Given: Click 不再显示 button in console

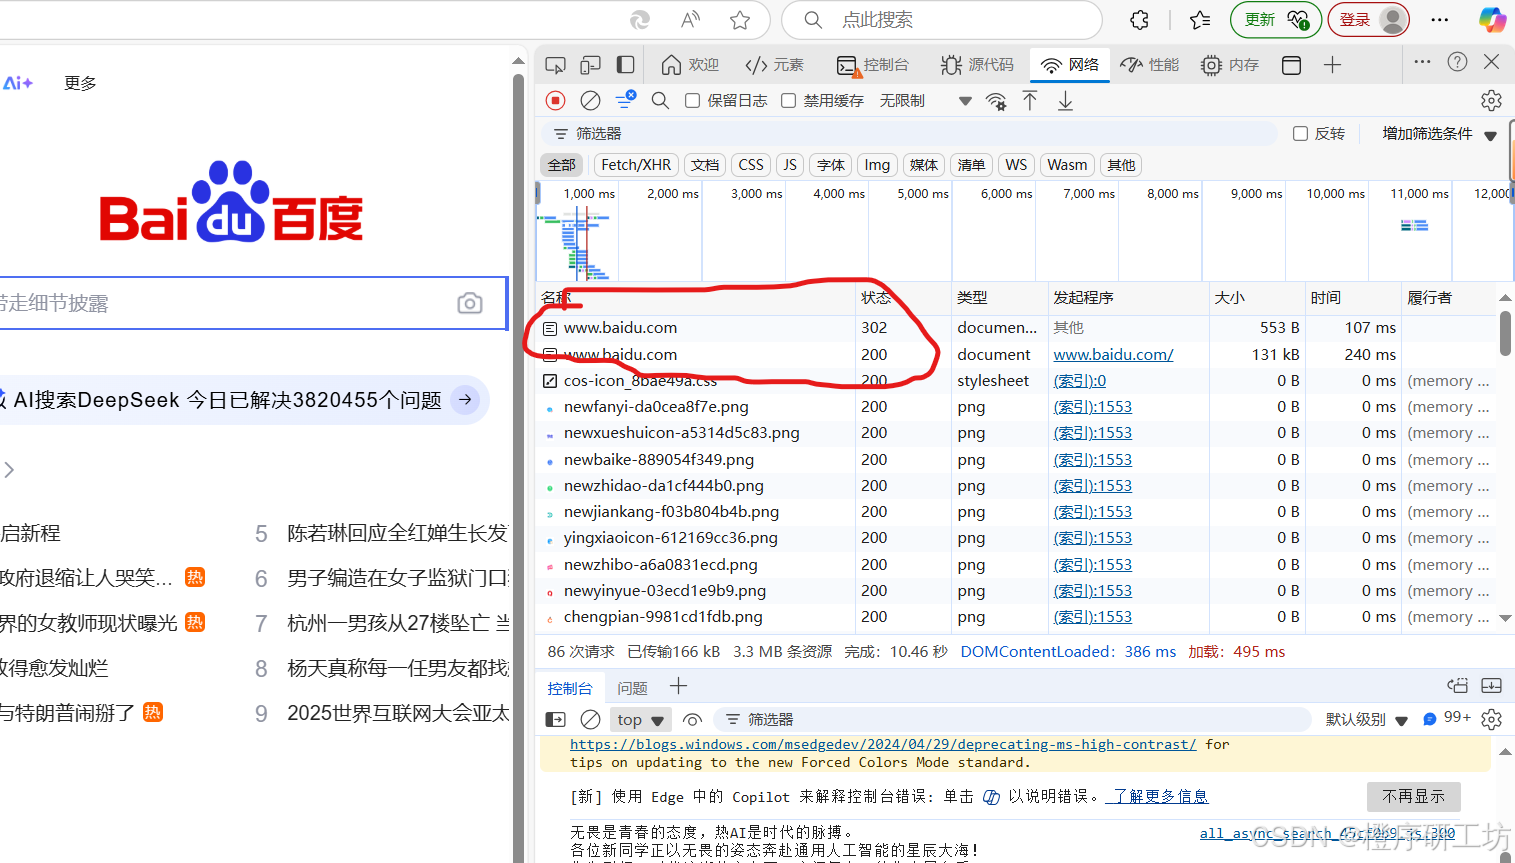Looking at the screenshot, I should tap(1414, 796).
